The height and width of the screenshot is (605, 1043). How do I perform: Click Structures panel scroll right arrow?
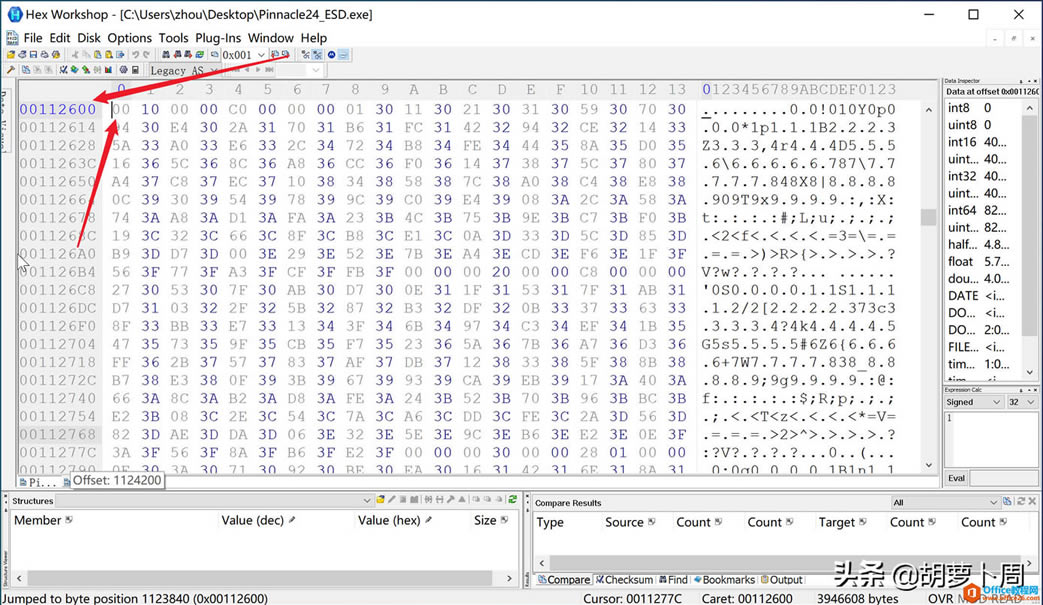[x=510, y=578]
